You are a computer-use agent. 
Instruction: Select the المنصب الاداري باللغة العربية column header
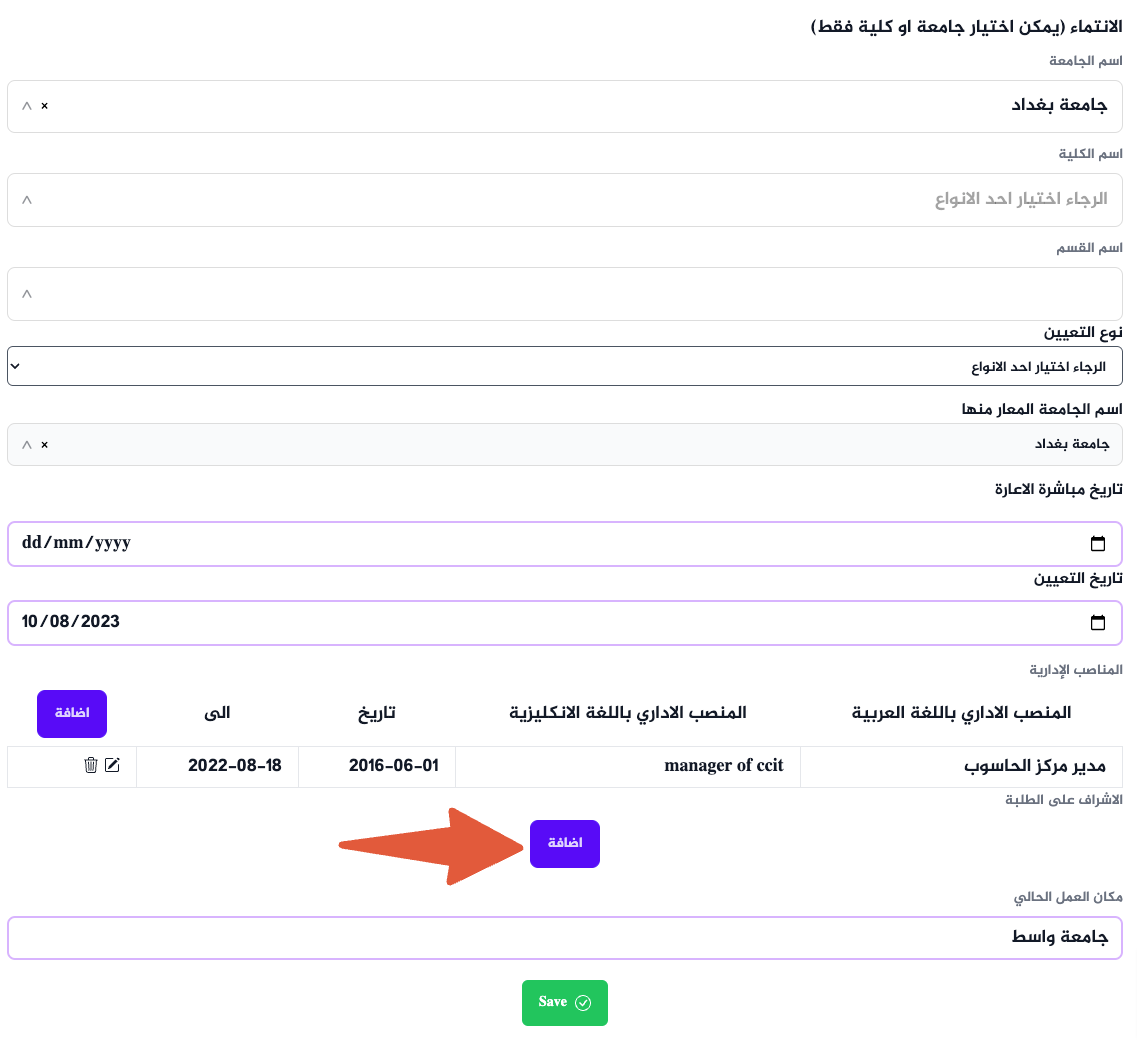pyautogui.click(x=962, y=713)
